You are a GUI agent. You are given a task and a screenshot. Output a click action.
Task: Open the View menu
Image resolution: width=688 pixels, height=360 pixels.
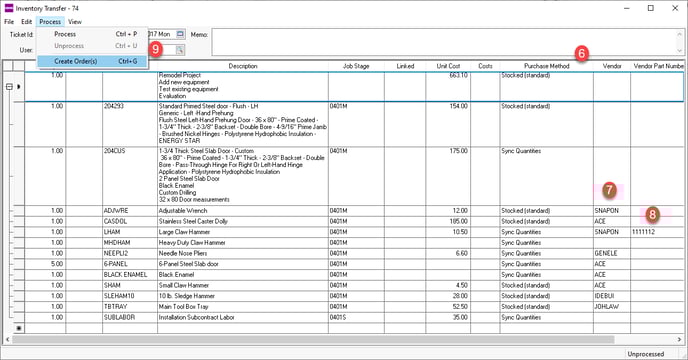tap(75, 22)
